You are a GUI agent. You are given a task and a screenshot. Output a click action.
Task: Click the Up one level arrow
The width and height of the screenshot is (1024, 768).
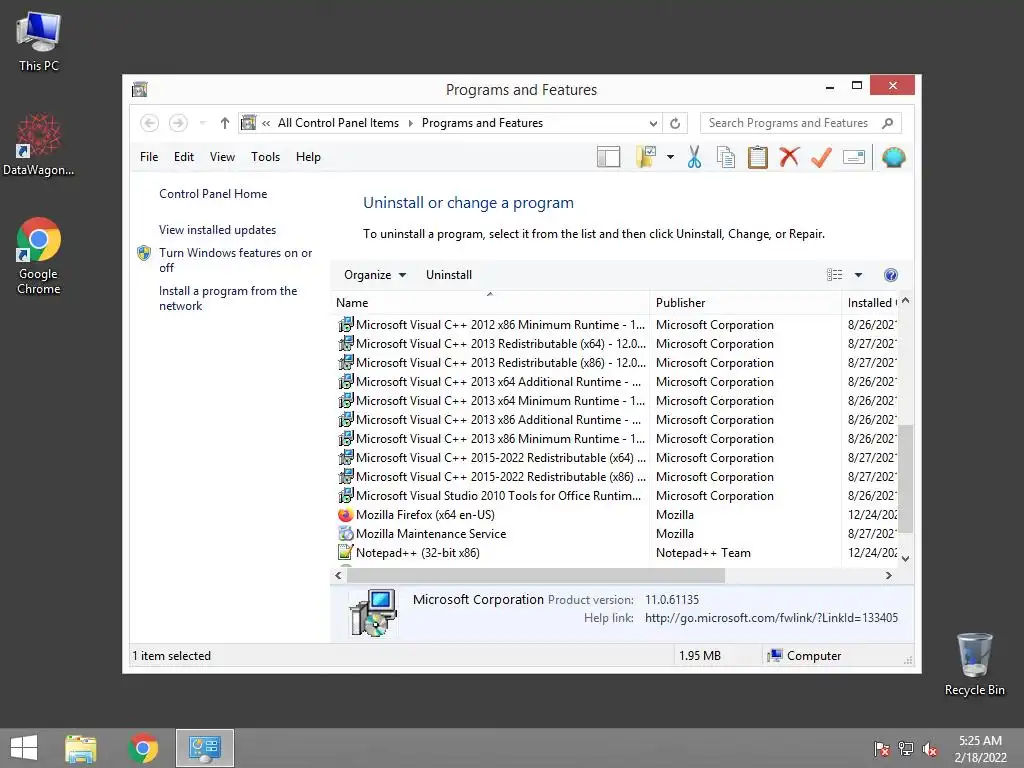(225, 123)
